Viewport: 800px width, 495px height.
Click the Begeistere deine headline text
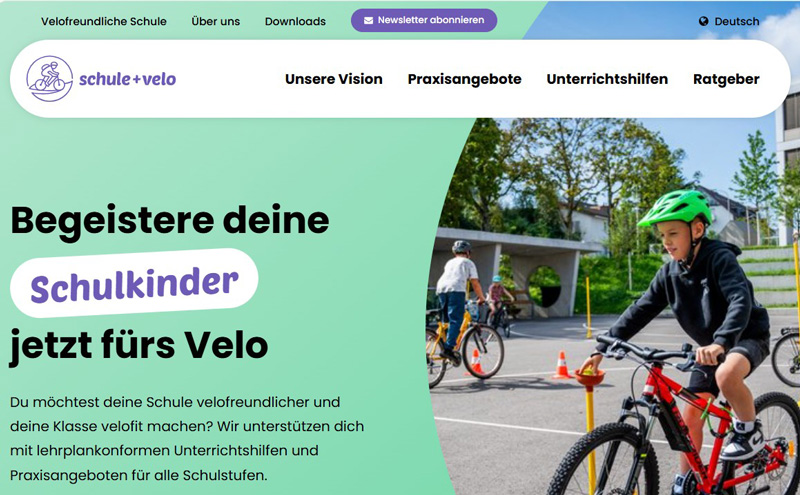(170, 220)
